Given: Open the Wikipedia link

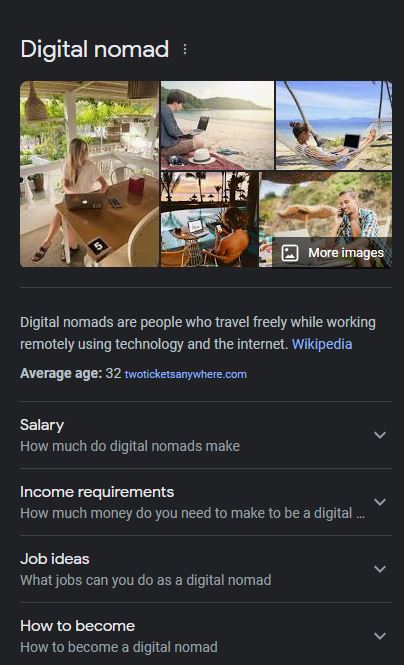Looking at the screenshot, I should pyautogui.click(x=322, y=344).
